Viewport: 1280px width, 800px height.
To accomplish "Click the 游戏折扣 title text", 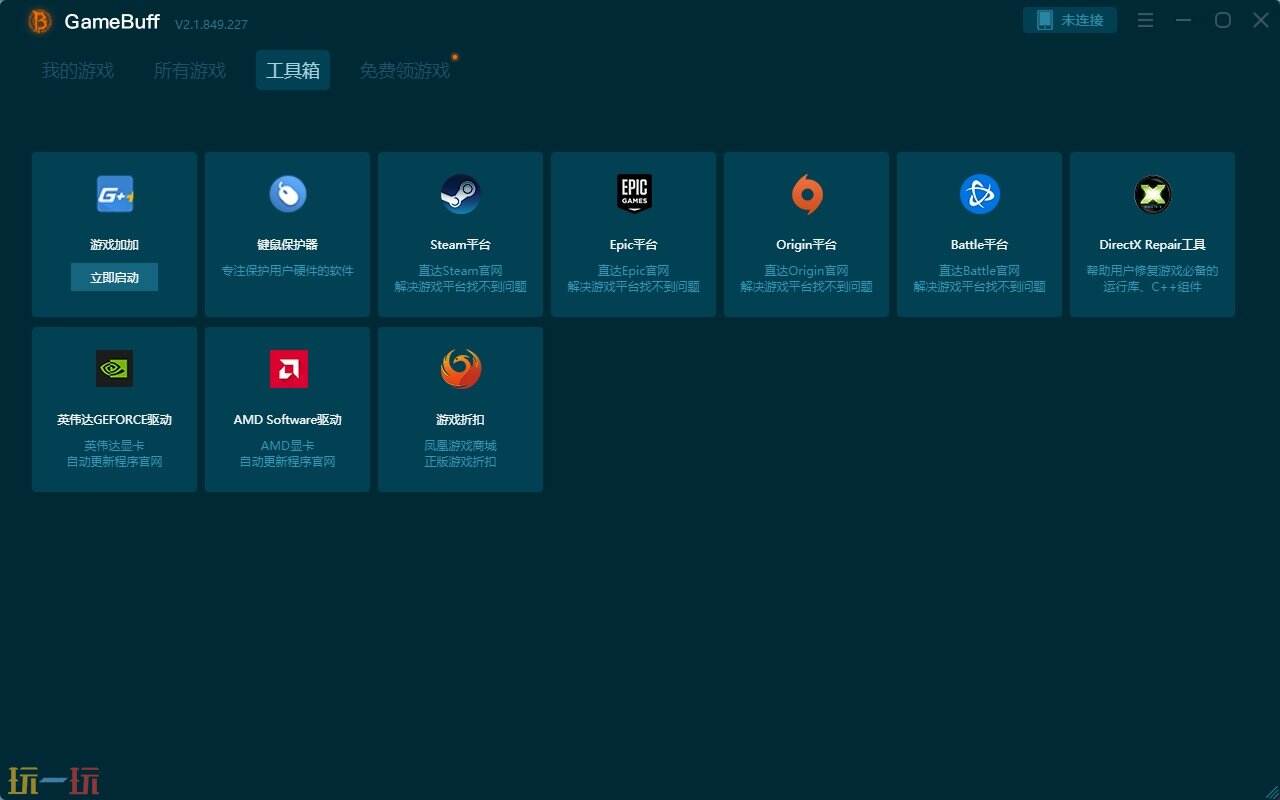I will [x=461, y=420].
